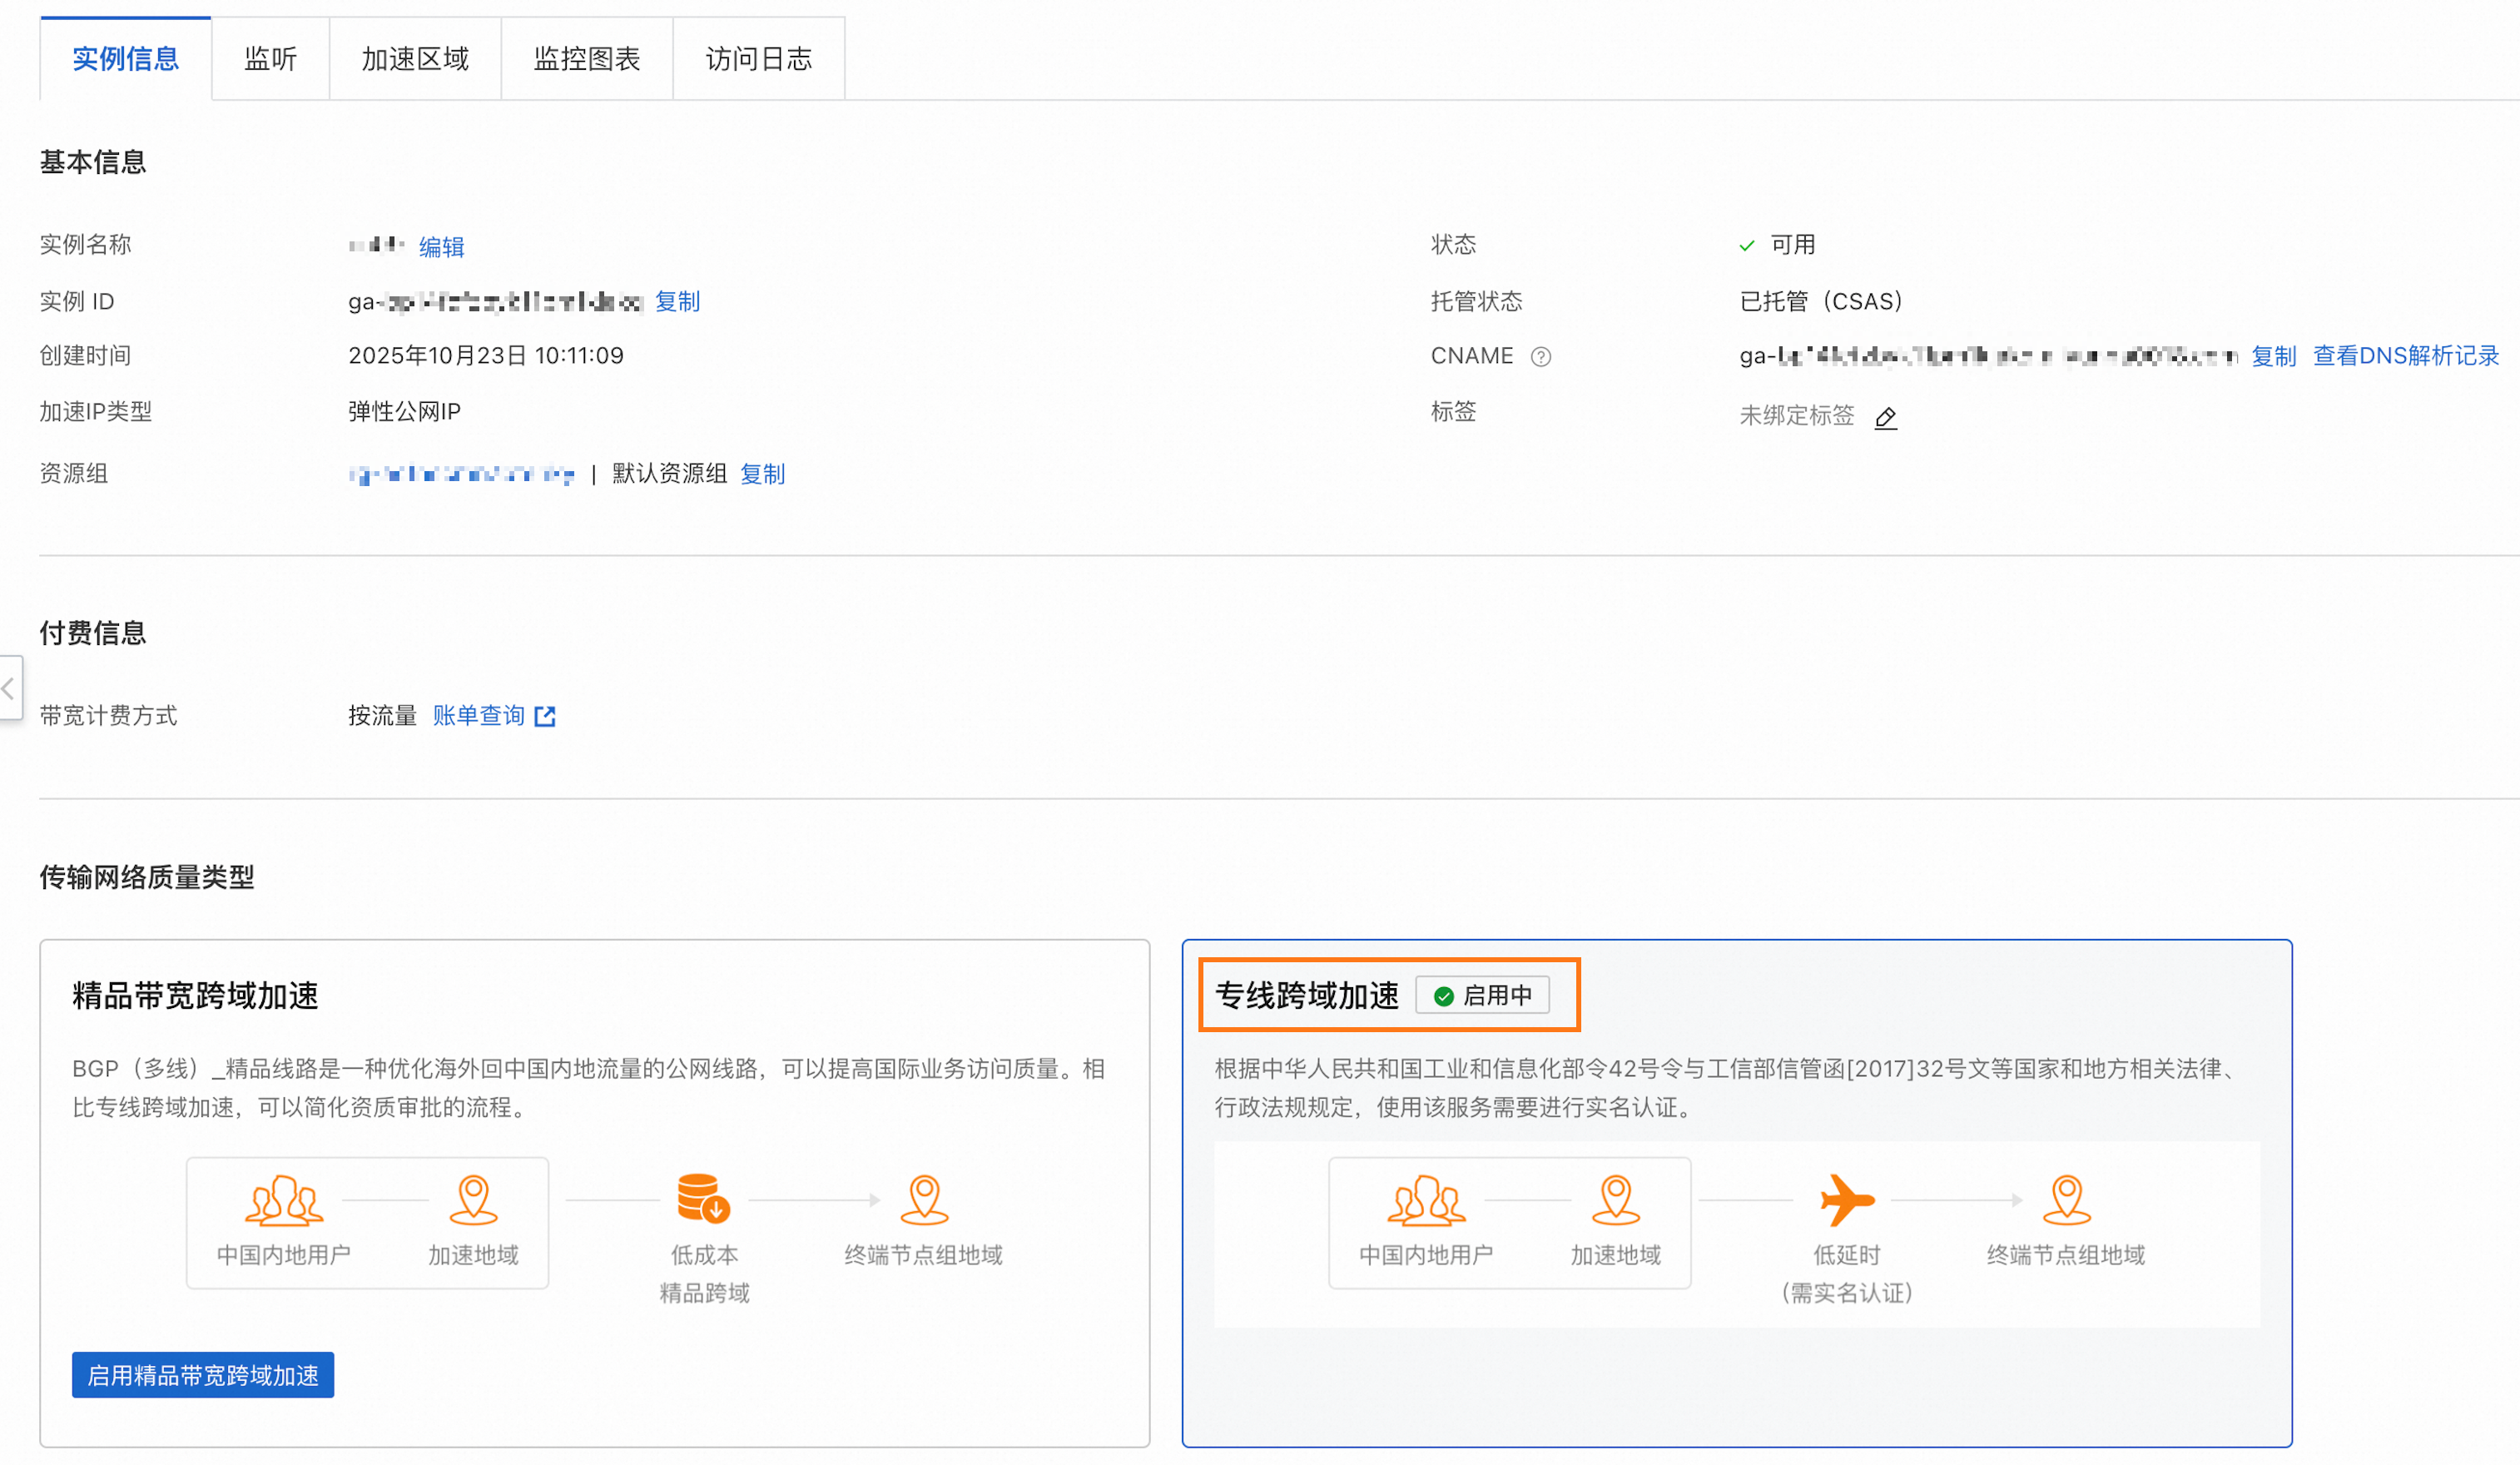2520x1465 pixels.
Task: Click the 加速地域 location pin in 精品带宽 card
Action: [x=473, y=1200]
